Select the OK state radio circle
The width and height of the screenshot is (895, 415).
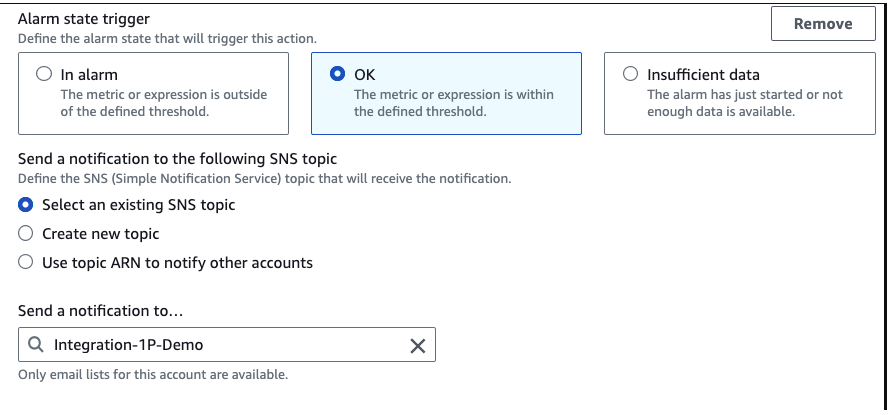click(x=337, y=74)
